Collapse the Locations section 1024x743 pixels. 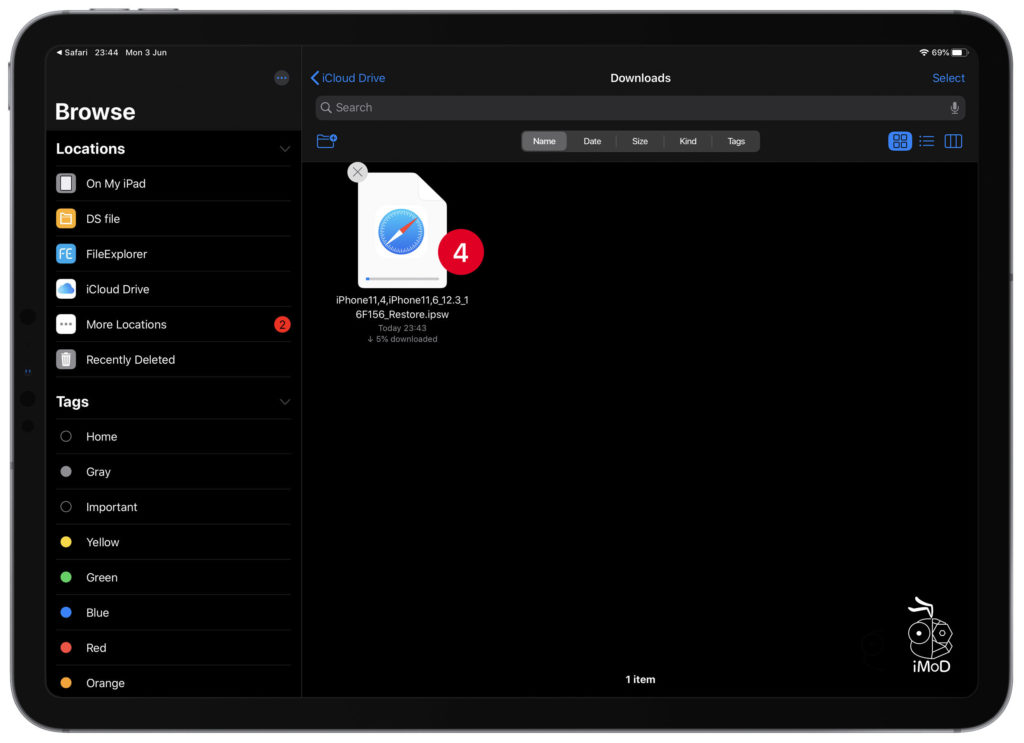click(x=285, y=148)
